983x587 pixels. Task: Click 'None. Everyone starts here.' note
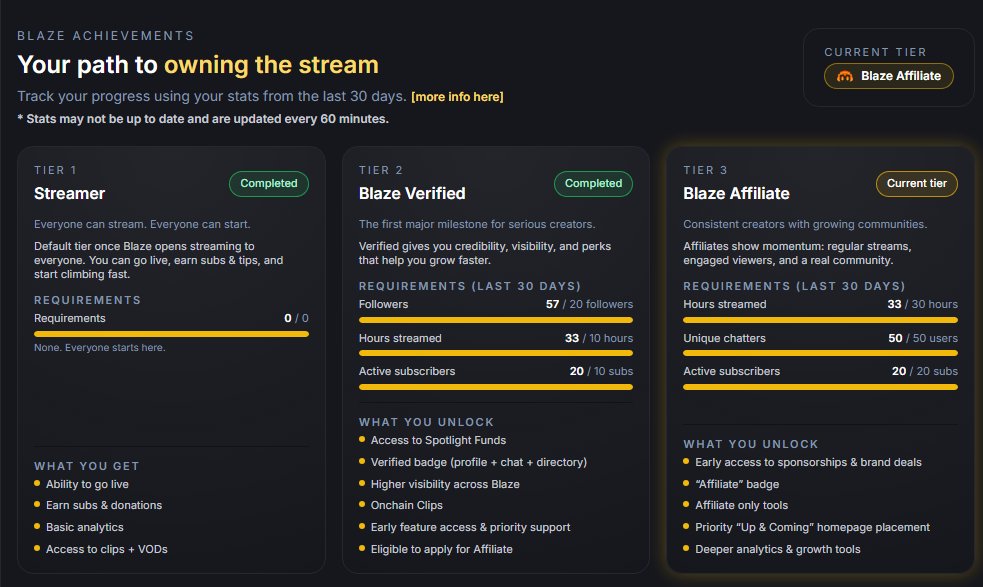tap(100, 347)
